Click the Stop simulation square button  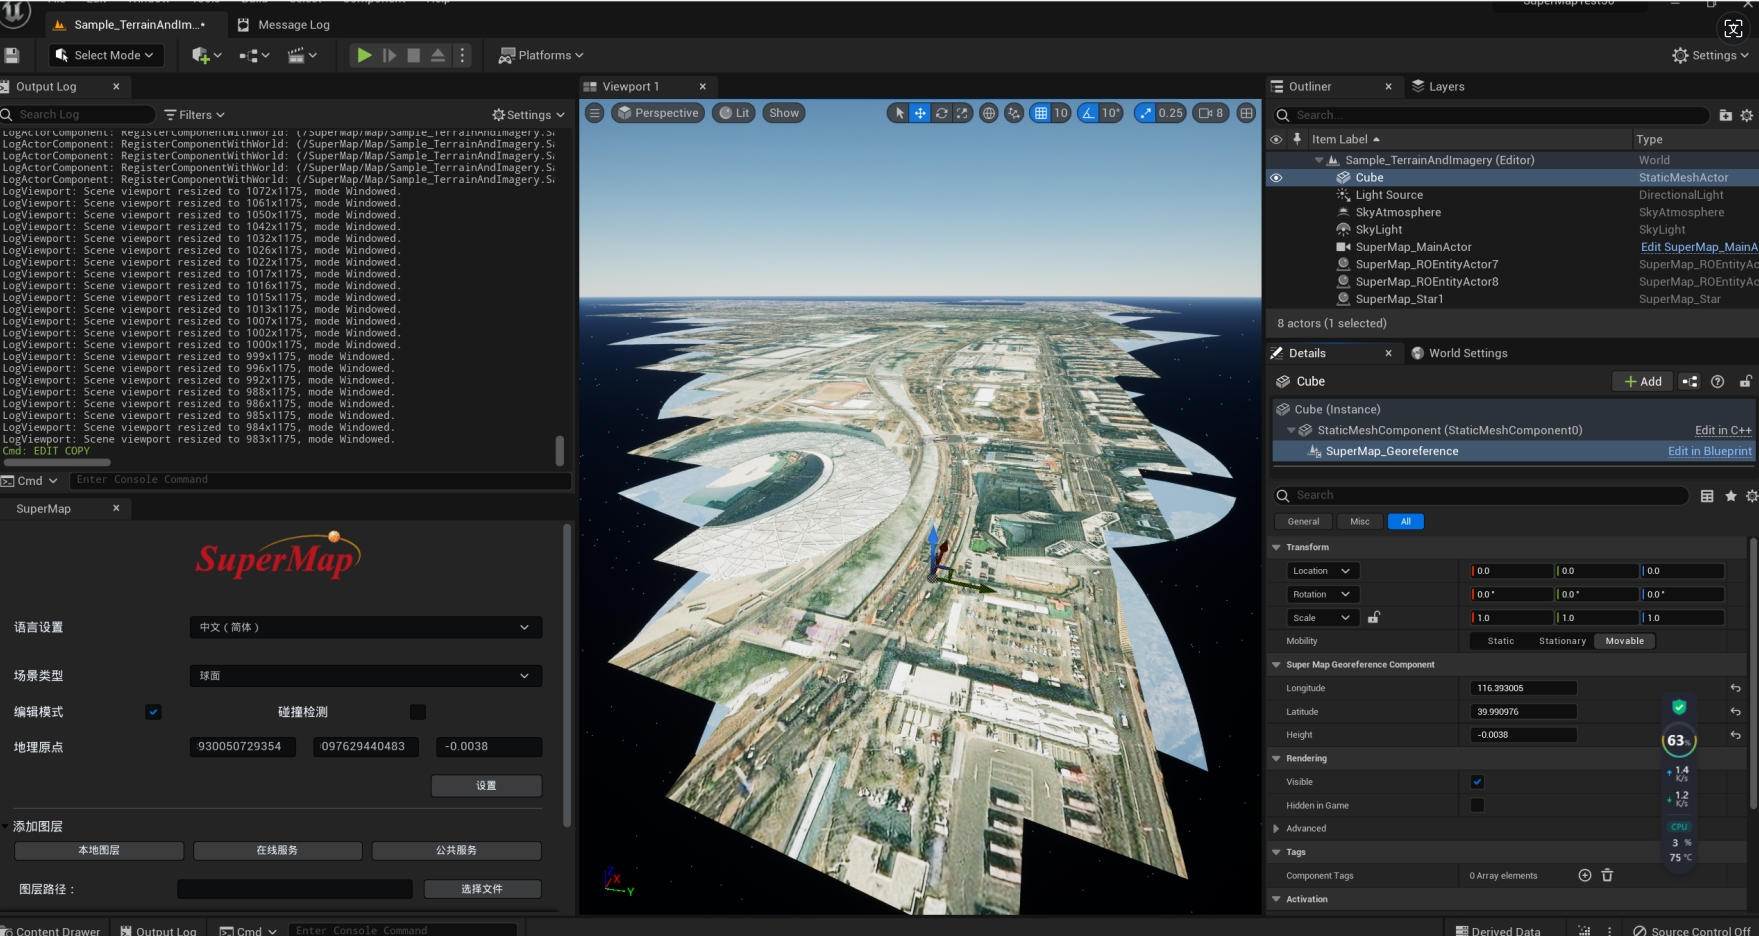point(413,55)
